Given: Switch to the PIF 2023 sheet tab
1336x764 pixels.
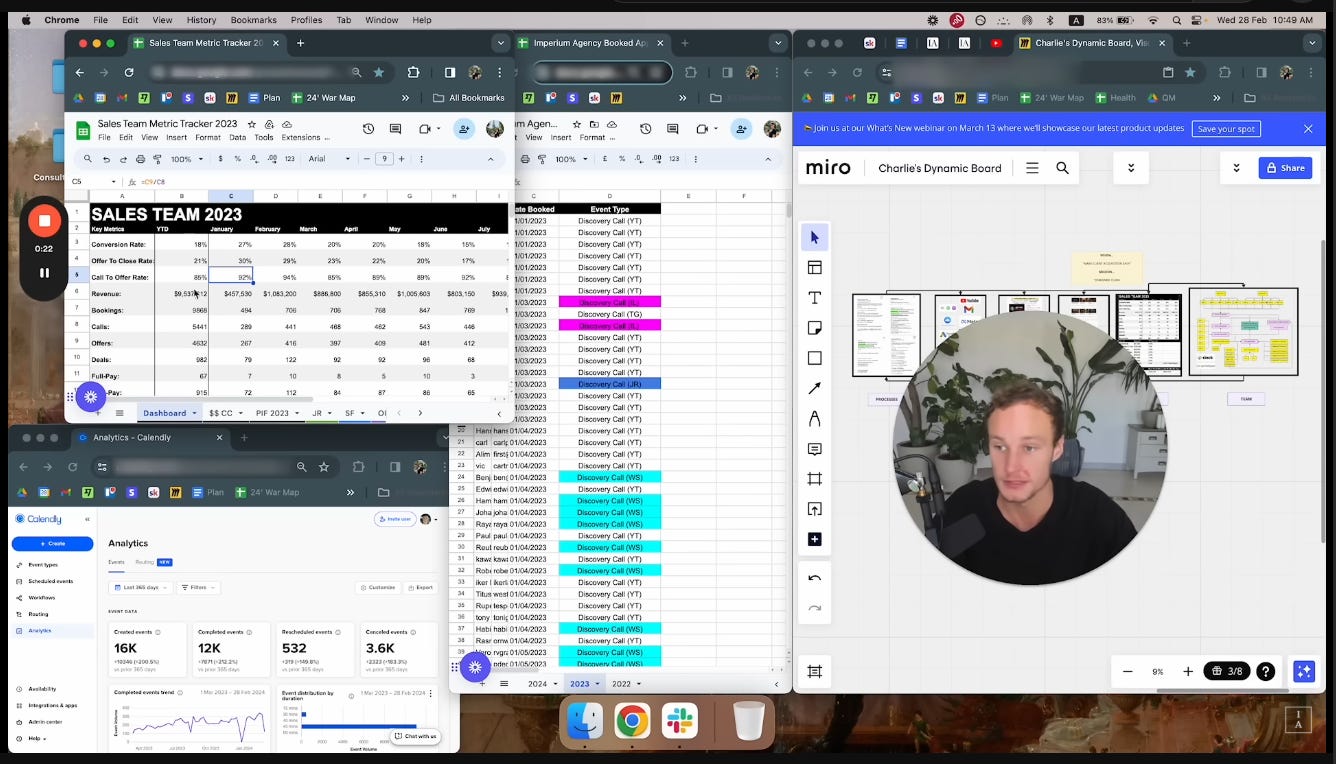Looking at the screenshot, I should pyautogui.click(x=276, y=413).
